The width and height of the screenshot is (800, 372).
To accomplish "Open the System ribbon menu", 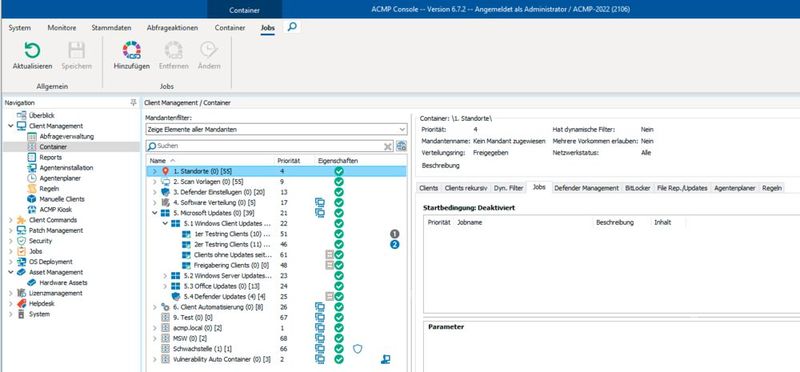I will 19,28.
